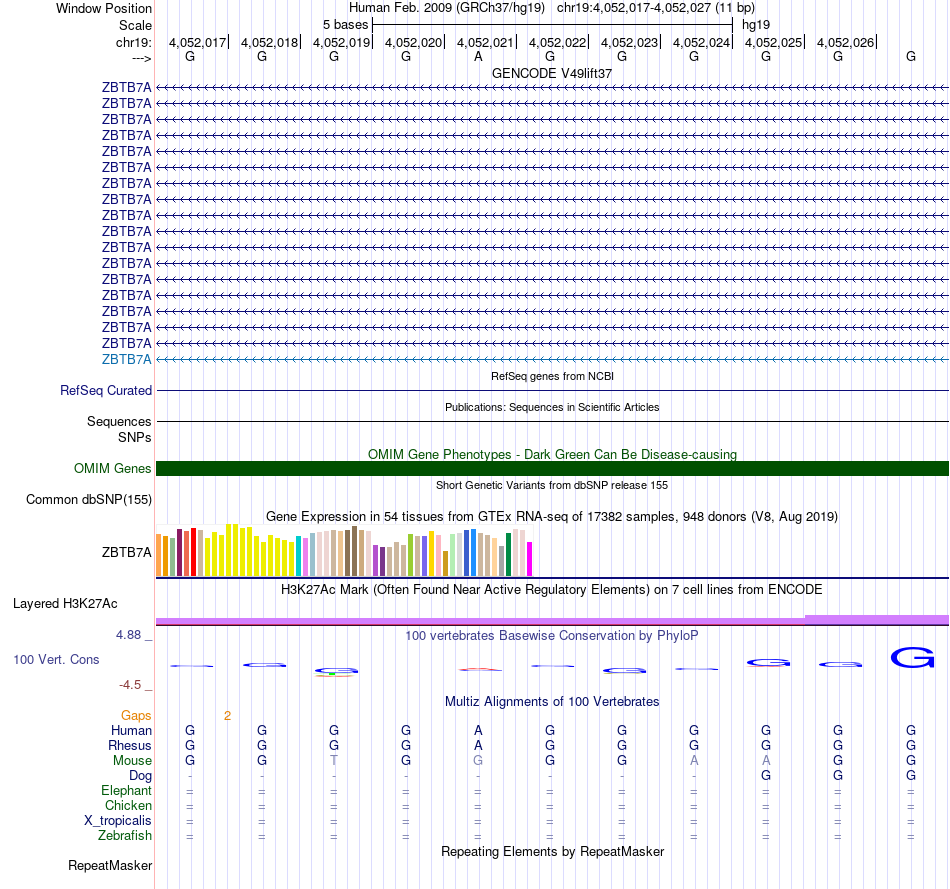
Task: Open the H3K27Ac Mark track title
Action: pyautogui.click(x=552, y=590)
